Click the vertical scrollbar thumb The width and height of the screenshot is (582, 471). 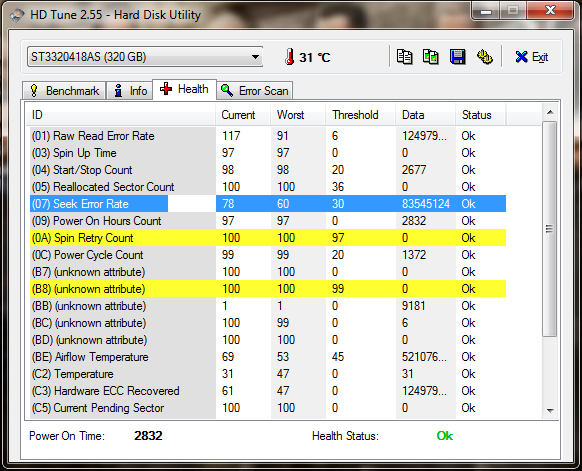pyautogui.click(x=550, y=229)
